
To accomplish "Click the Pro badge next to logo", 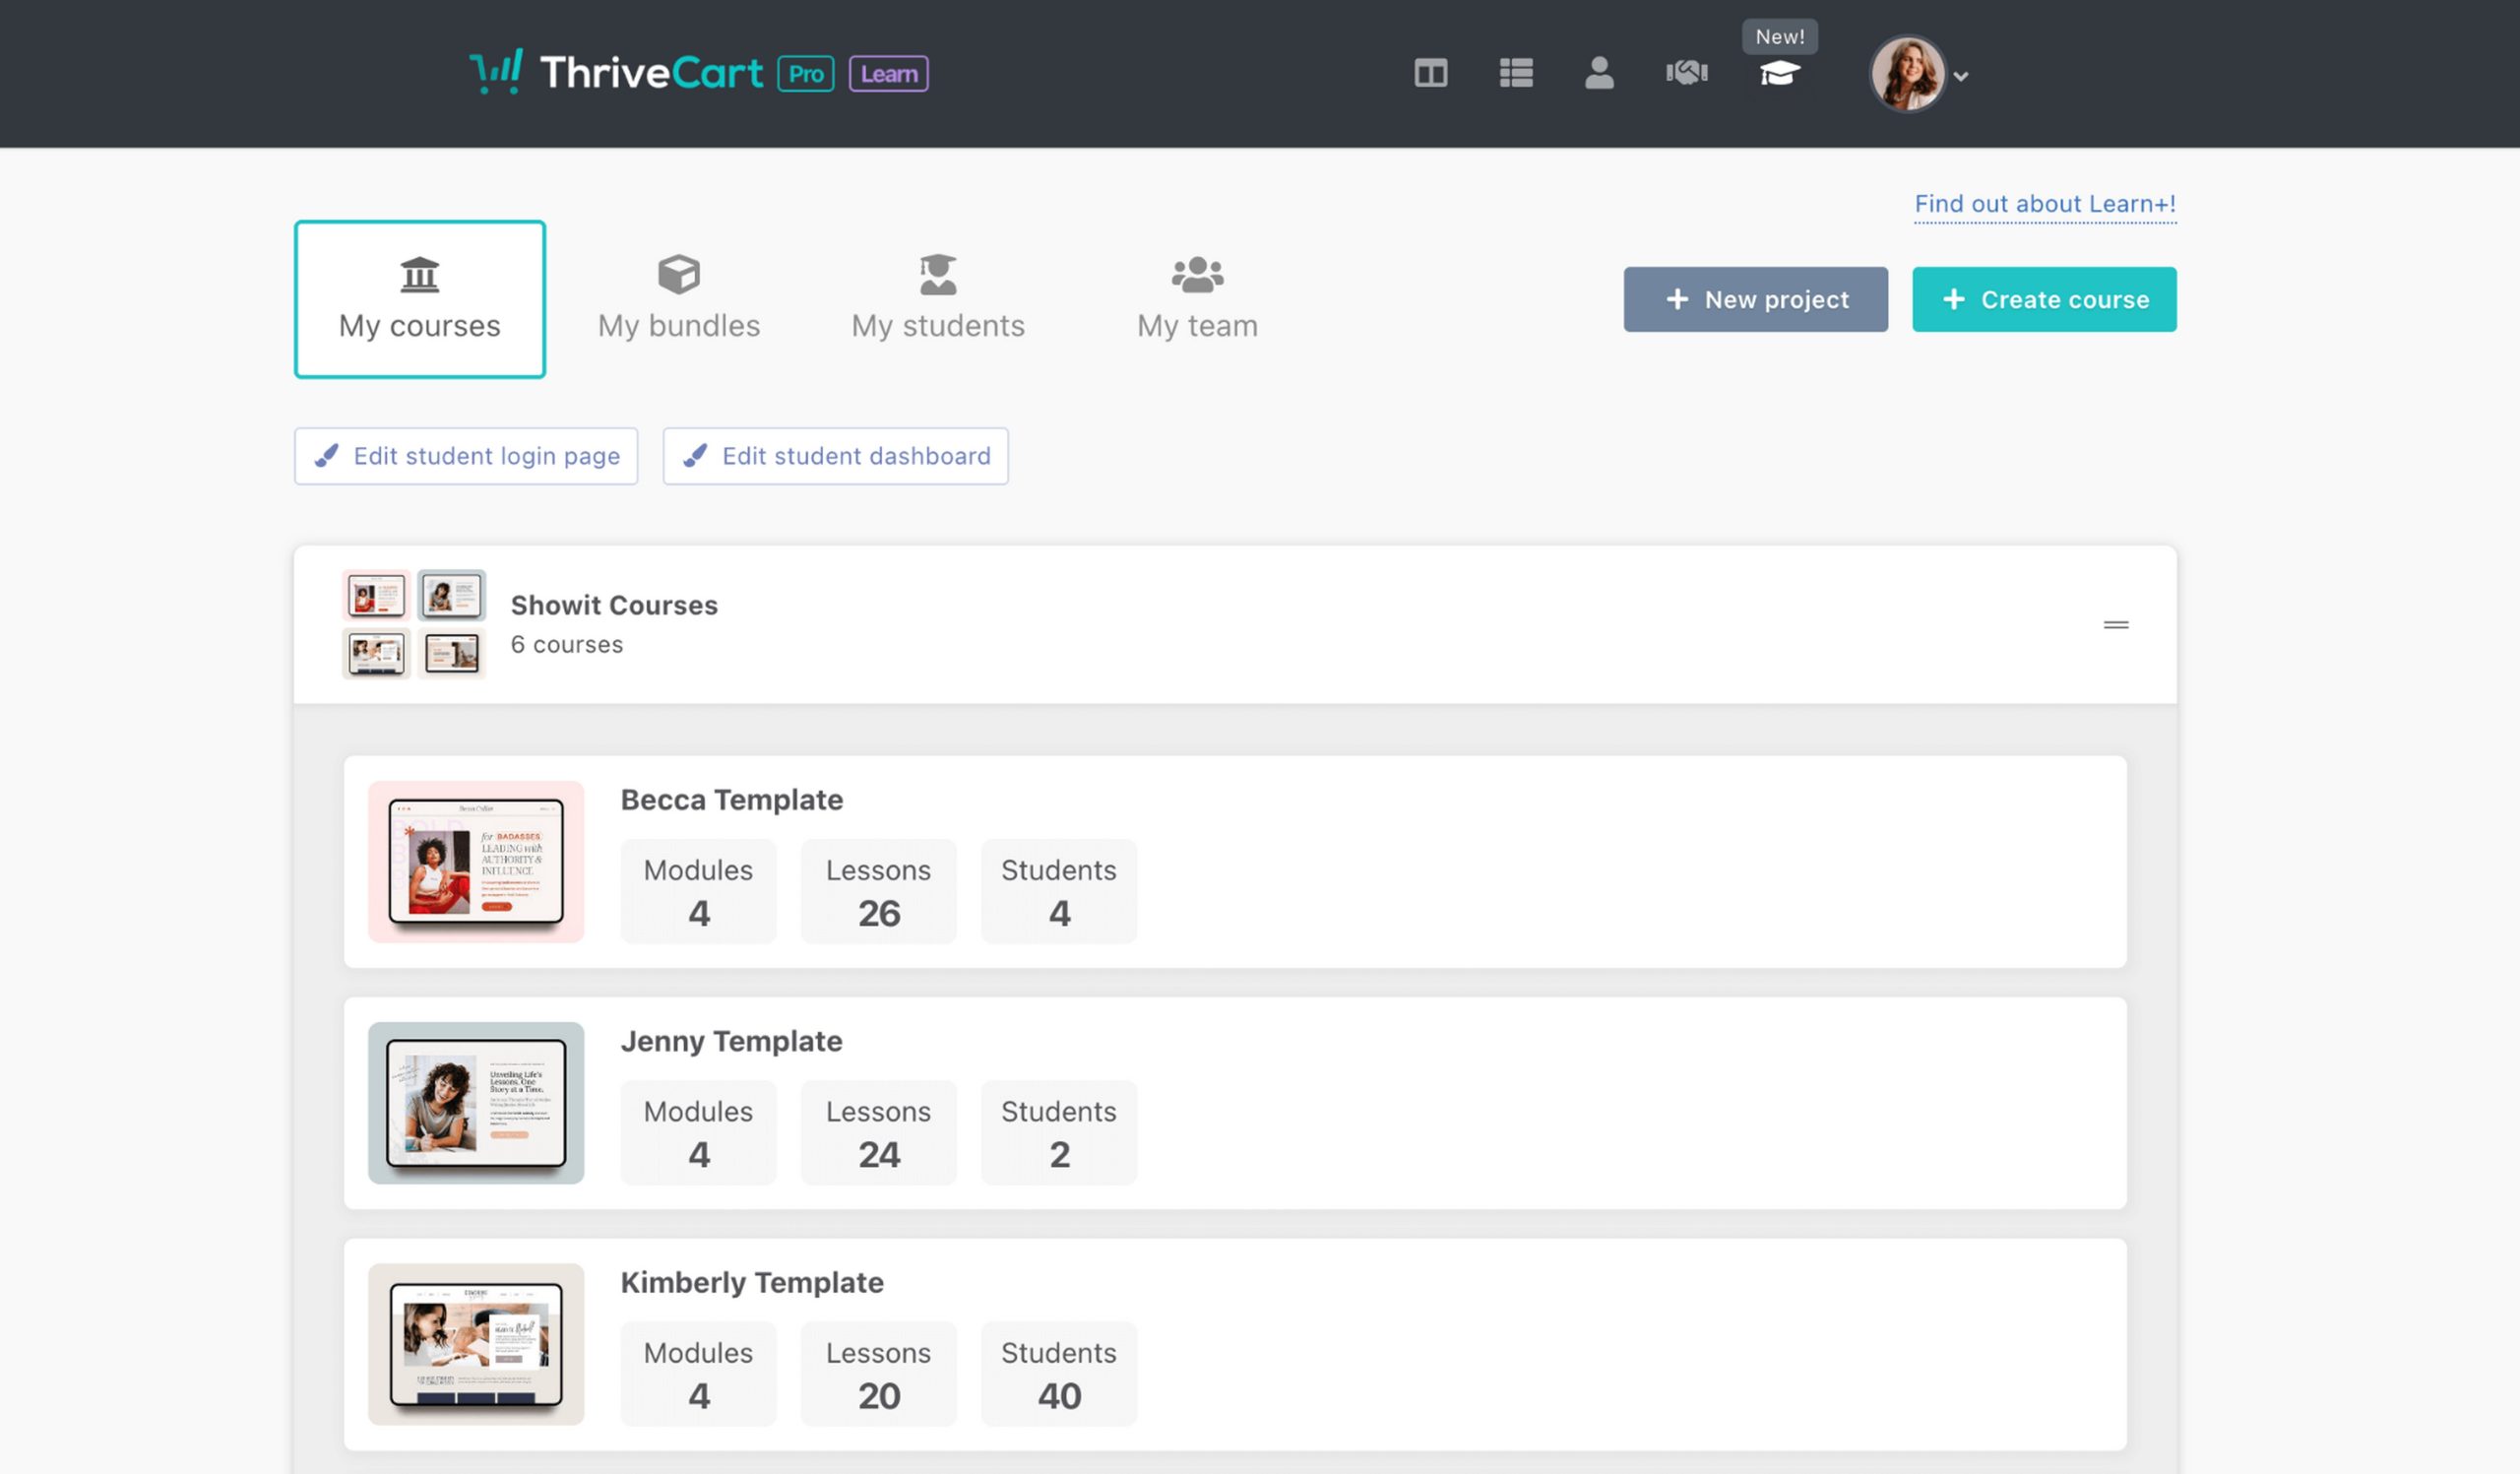I will (805, 74).
